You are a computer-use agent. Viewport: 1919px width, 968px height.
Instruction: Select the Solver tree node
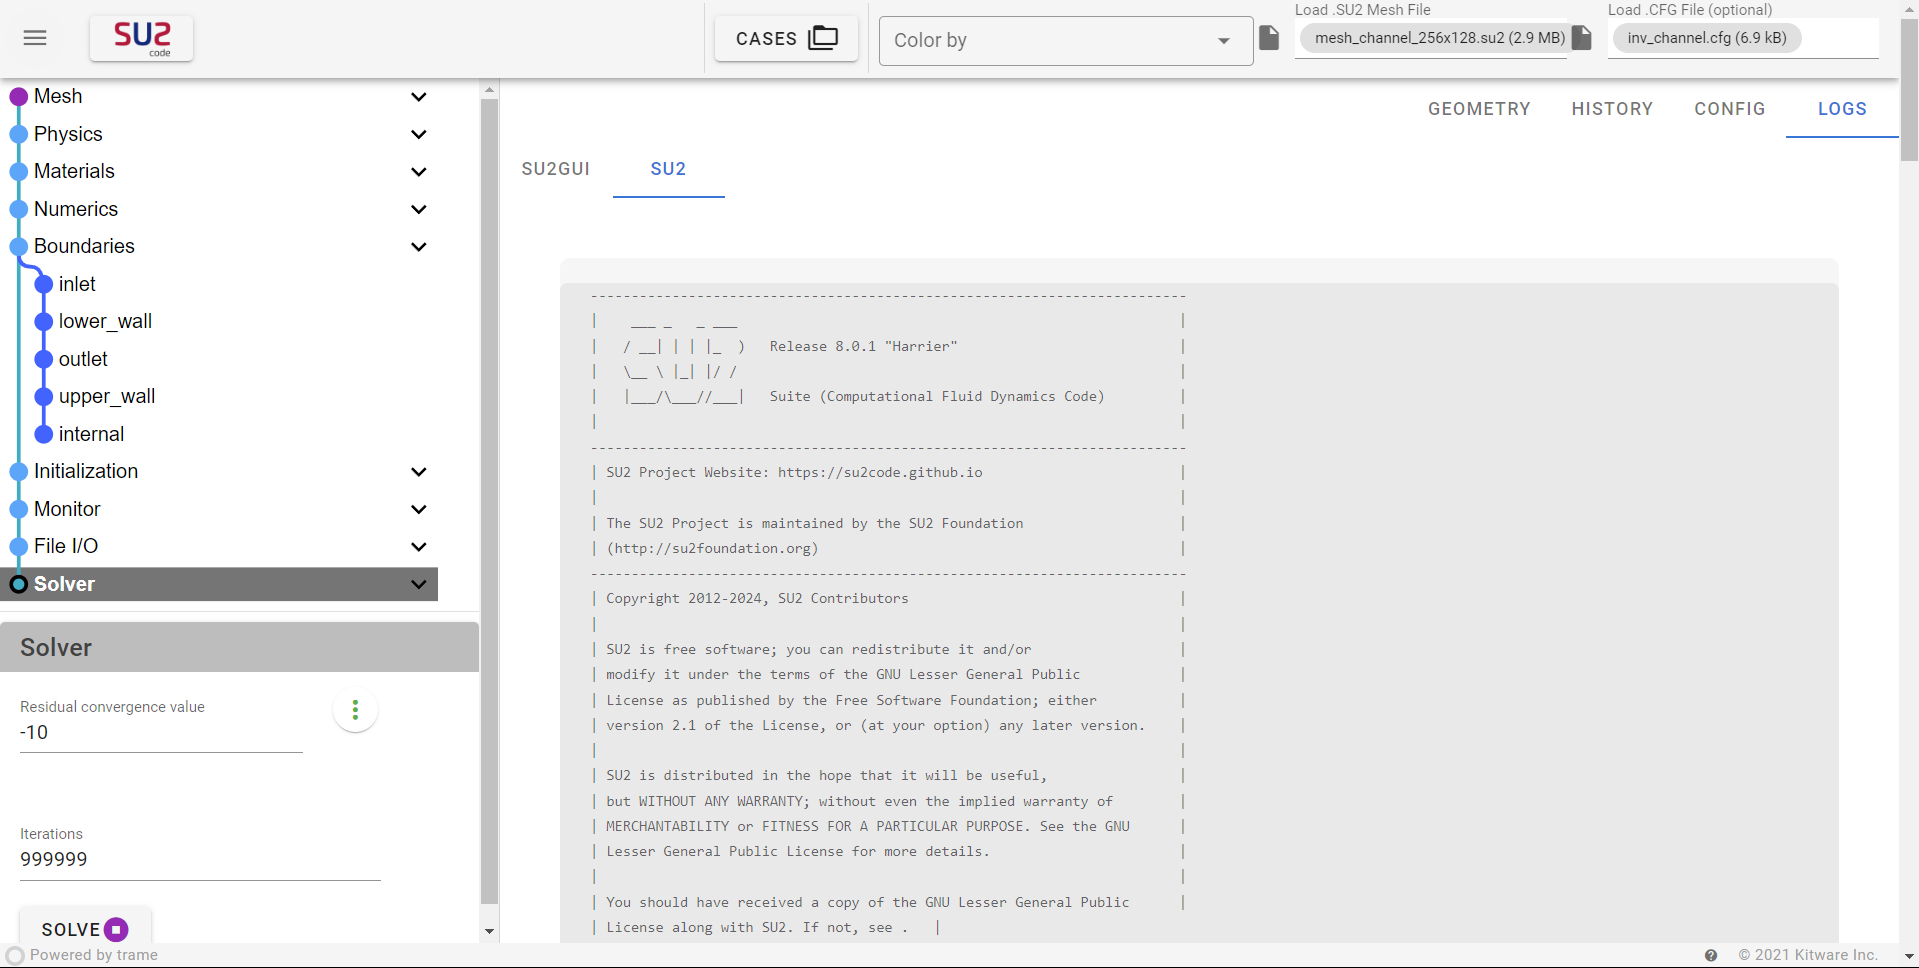click(x=64, y=584)
